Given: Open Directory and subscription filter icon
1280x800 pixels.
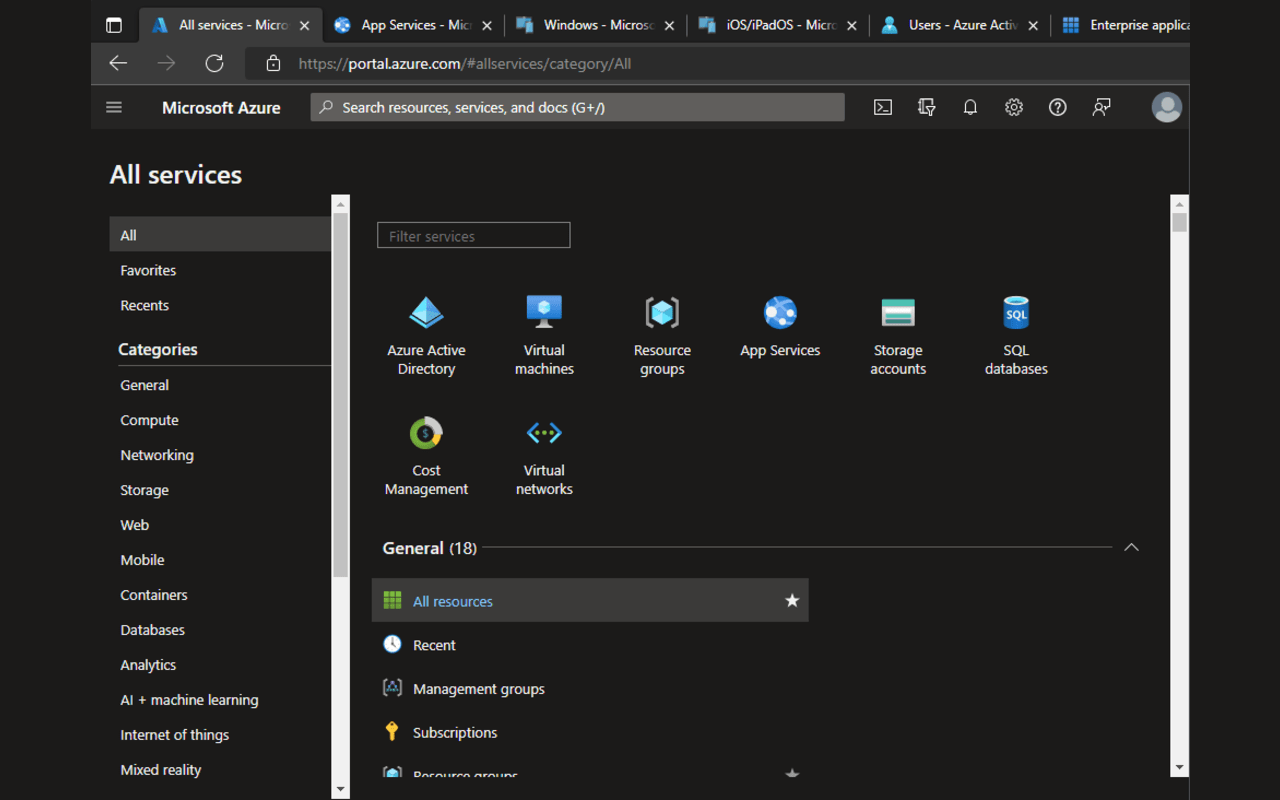Looking at the screenshot, I should pyautogui.click(x=926, y=107).
